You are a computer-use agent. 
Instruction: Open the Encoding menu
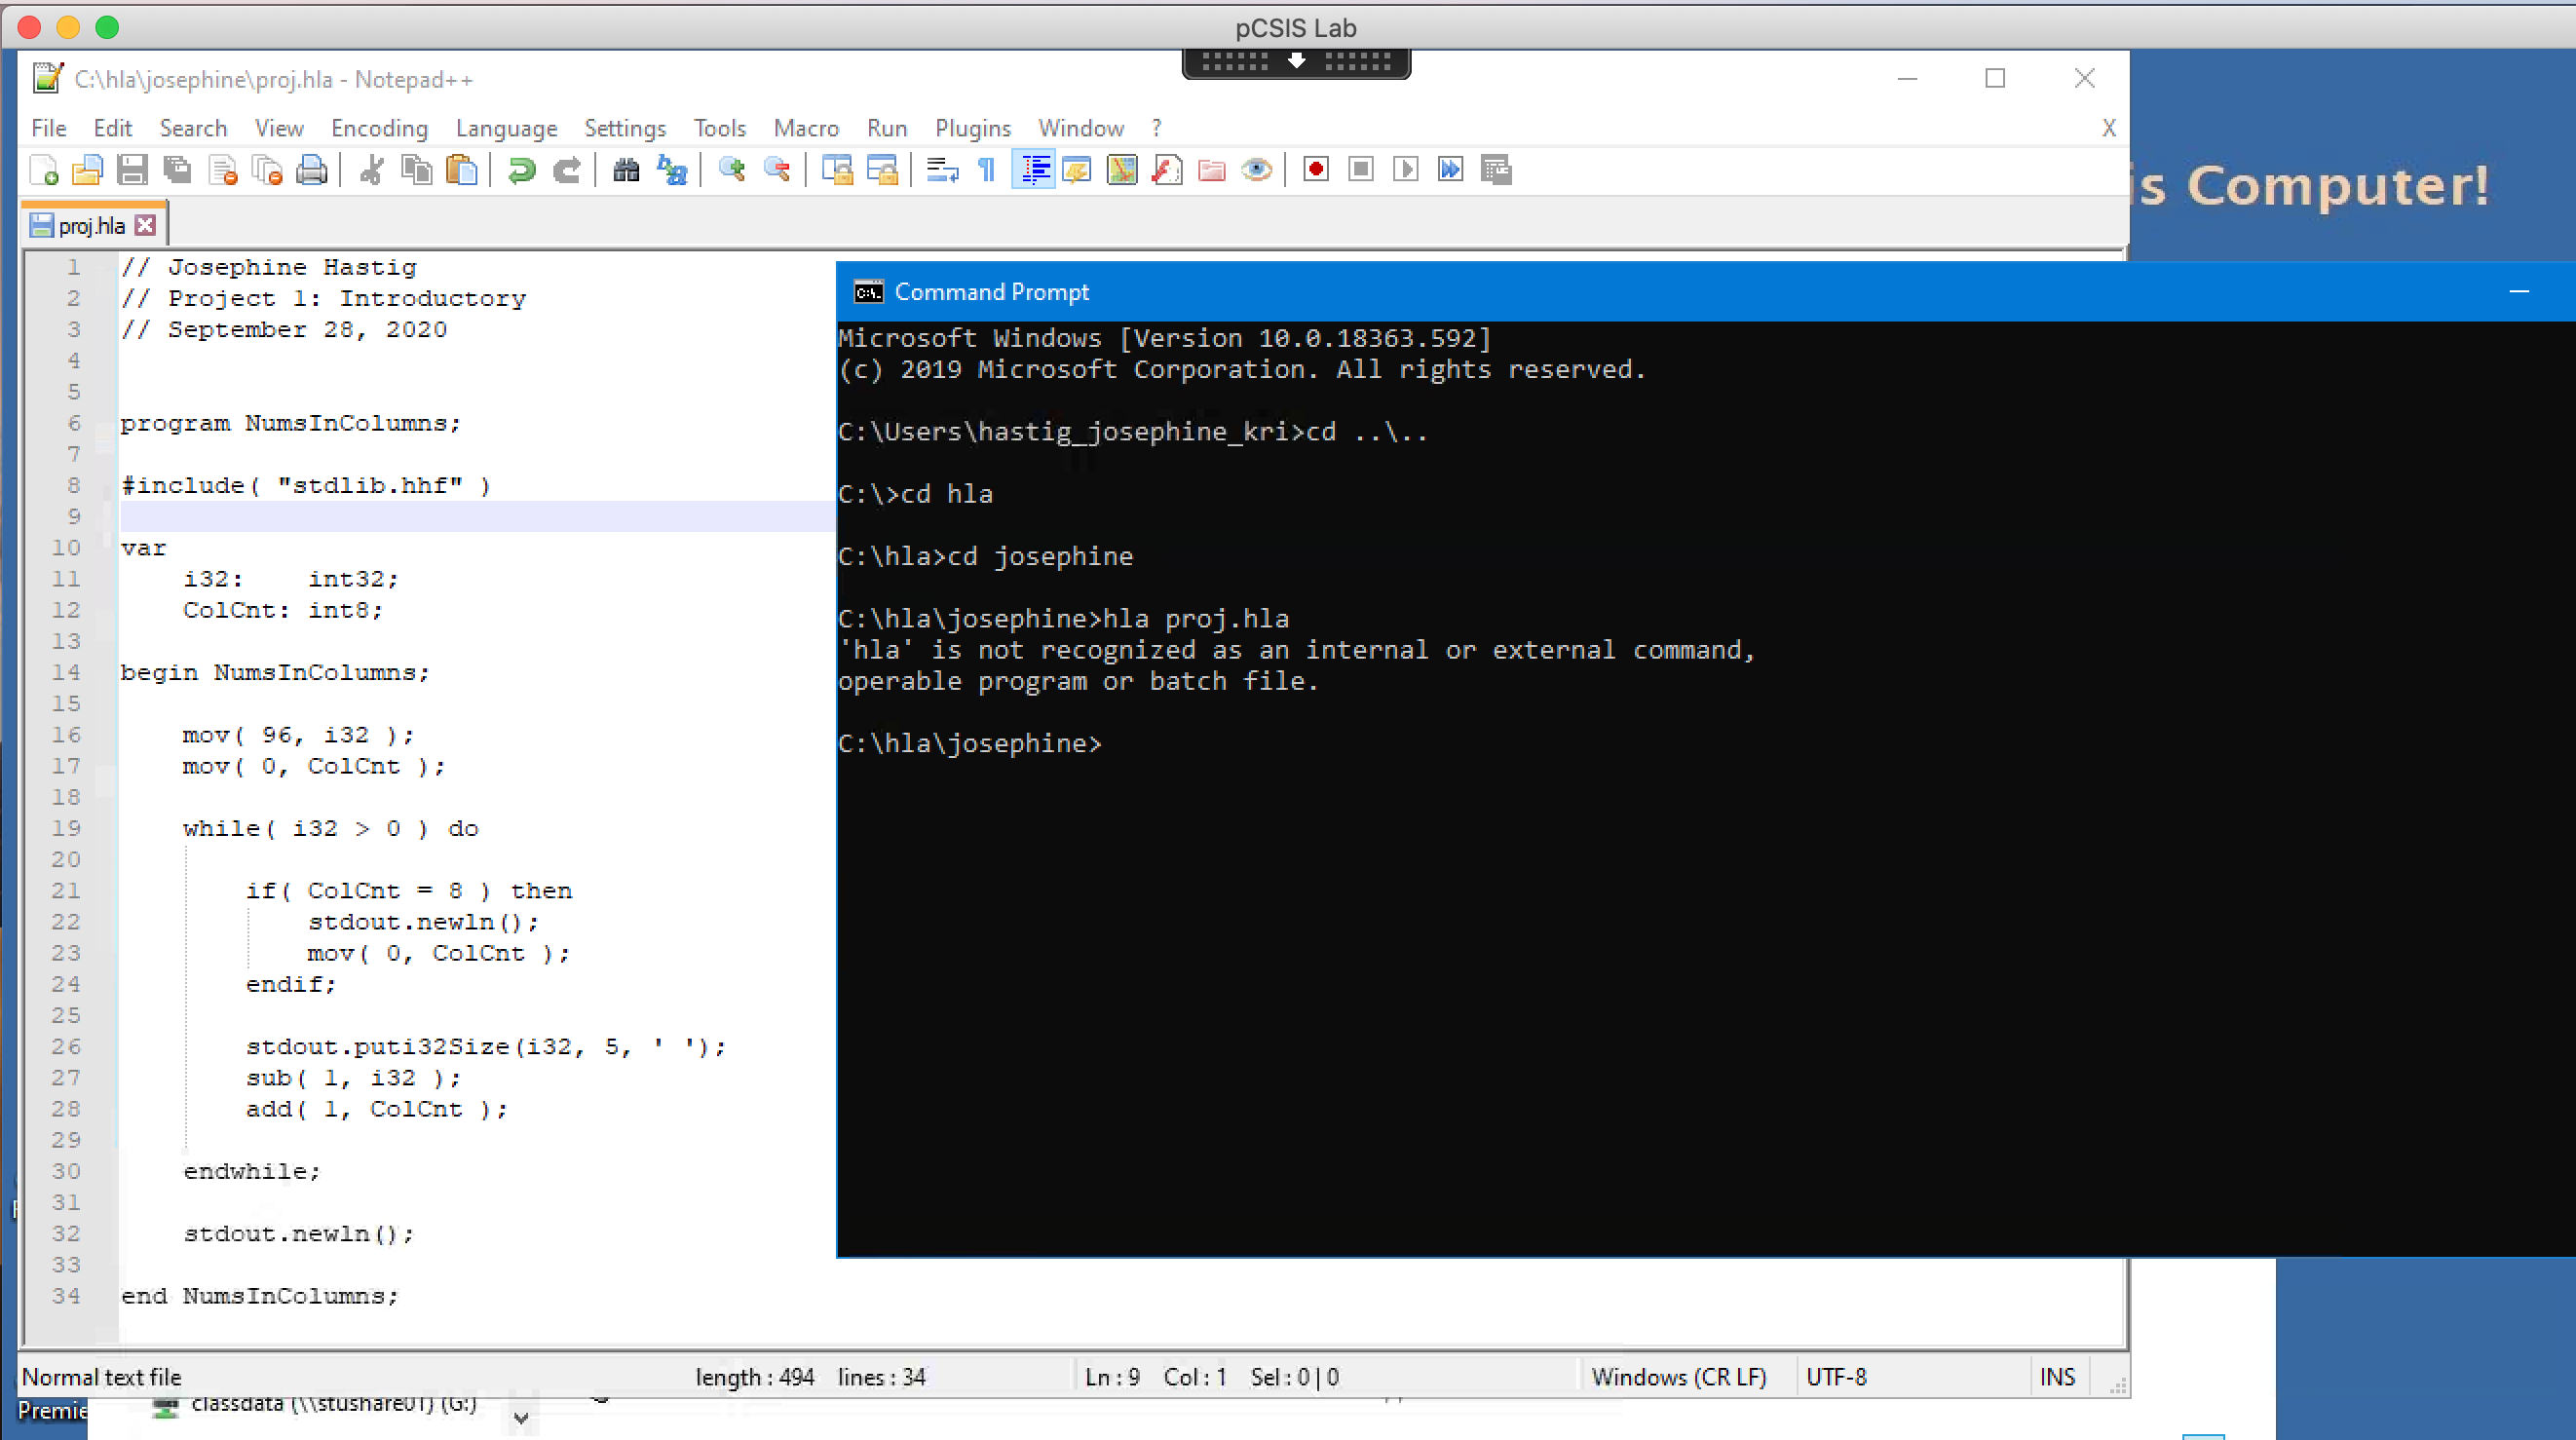[x=379, y=128]
